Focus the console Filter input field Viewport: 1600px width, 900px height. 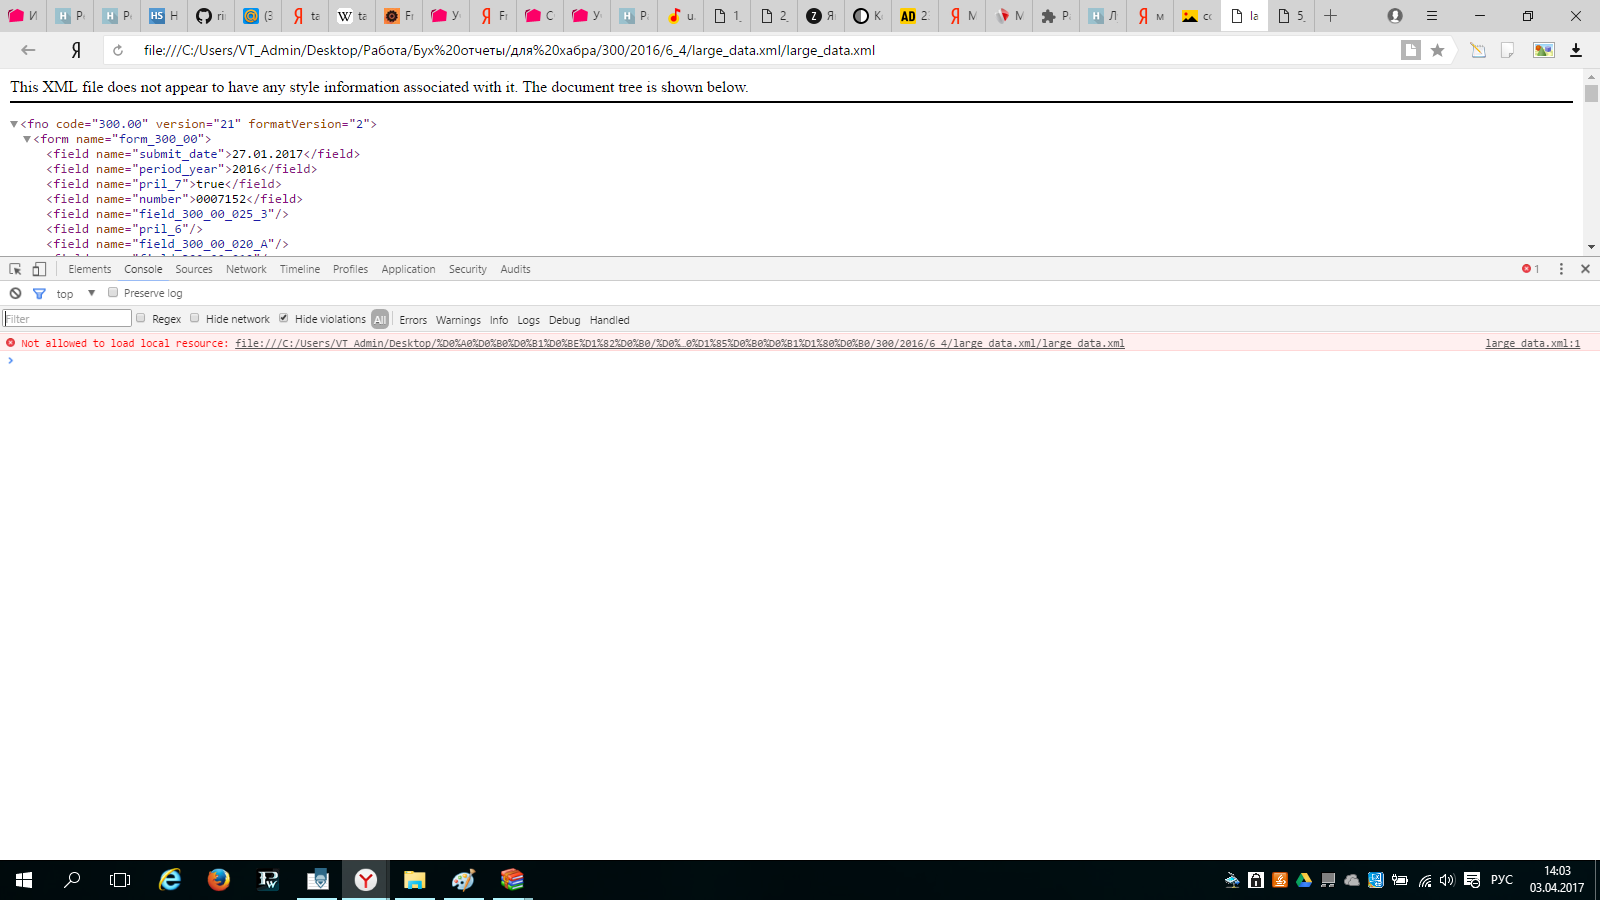67,319
